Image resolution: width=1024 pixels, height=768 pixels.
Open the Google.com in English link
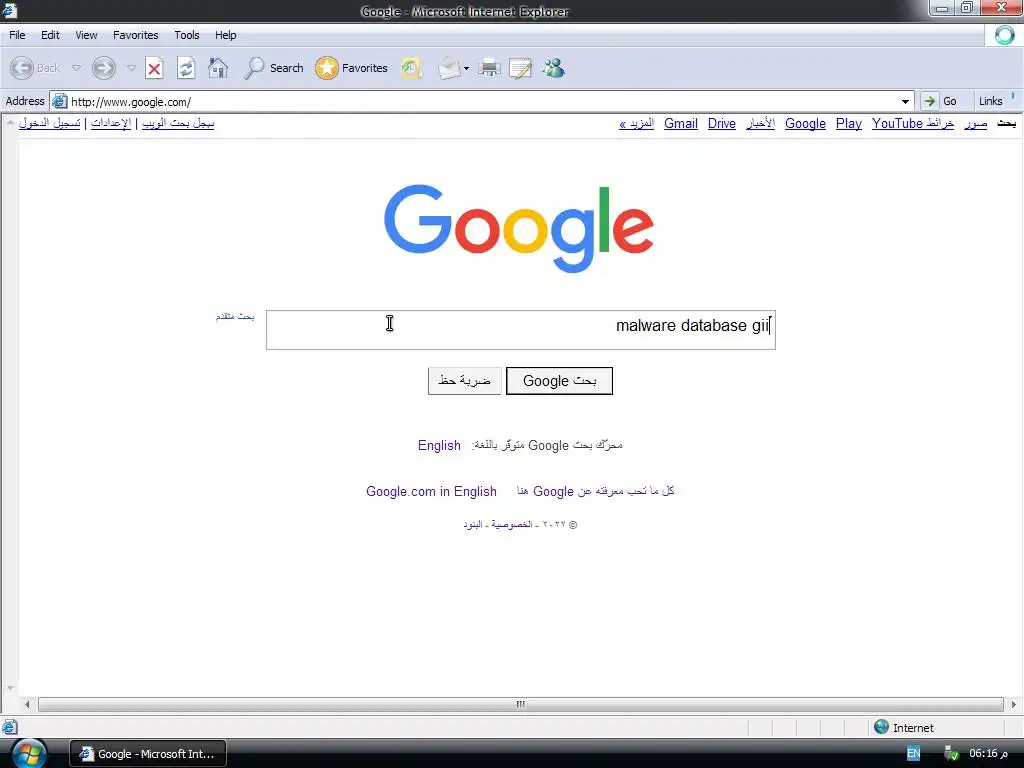[x=431, y=491]
